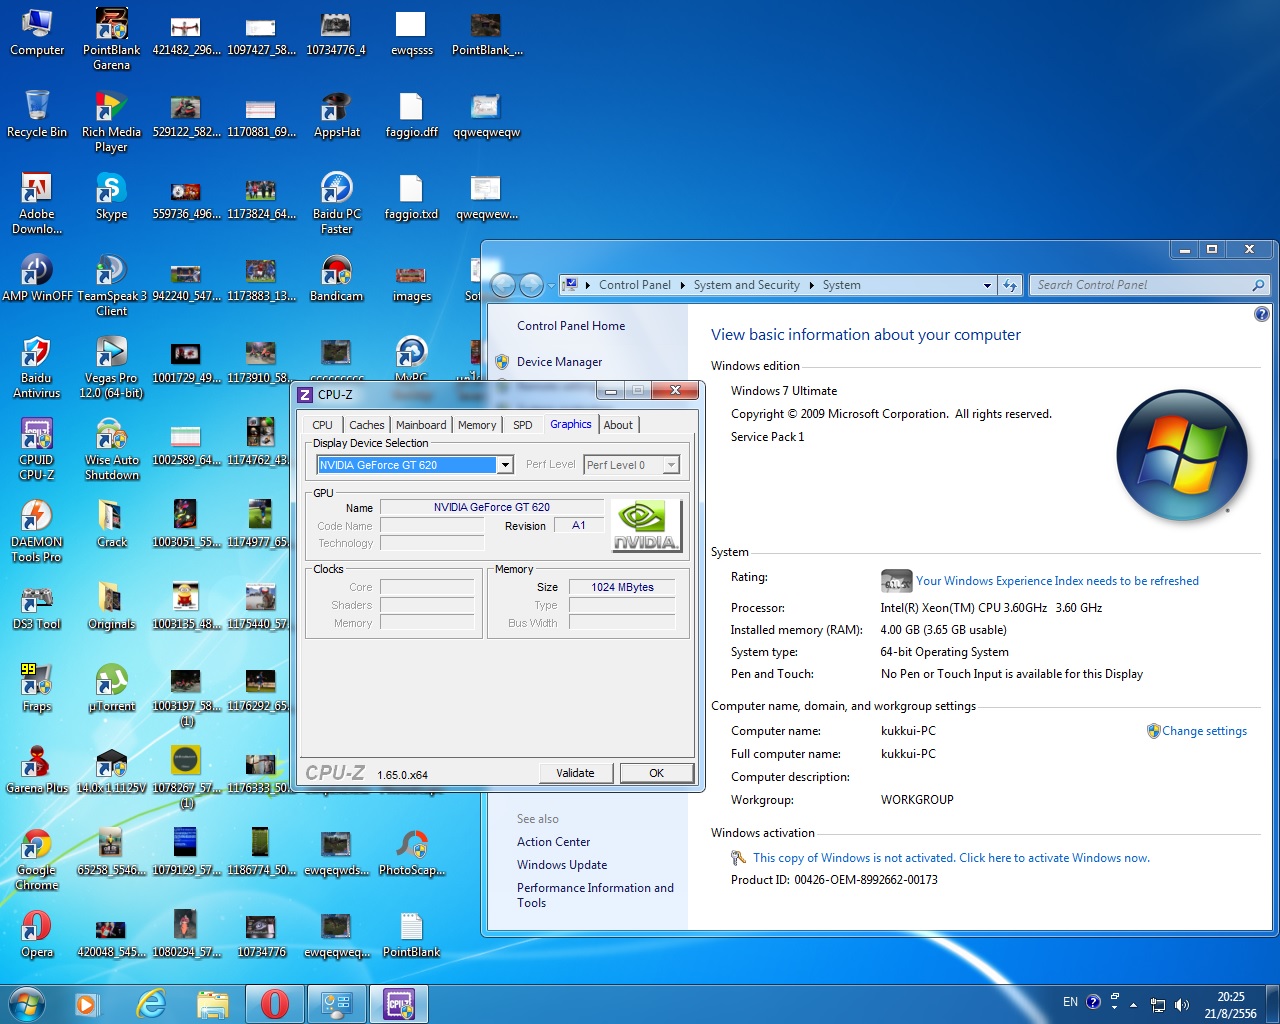Open Vegas Pro 12.0 shortcut

(x=111, y=367)
